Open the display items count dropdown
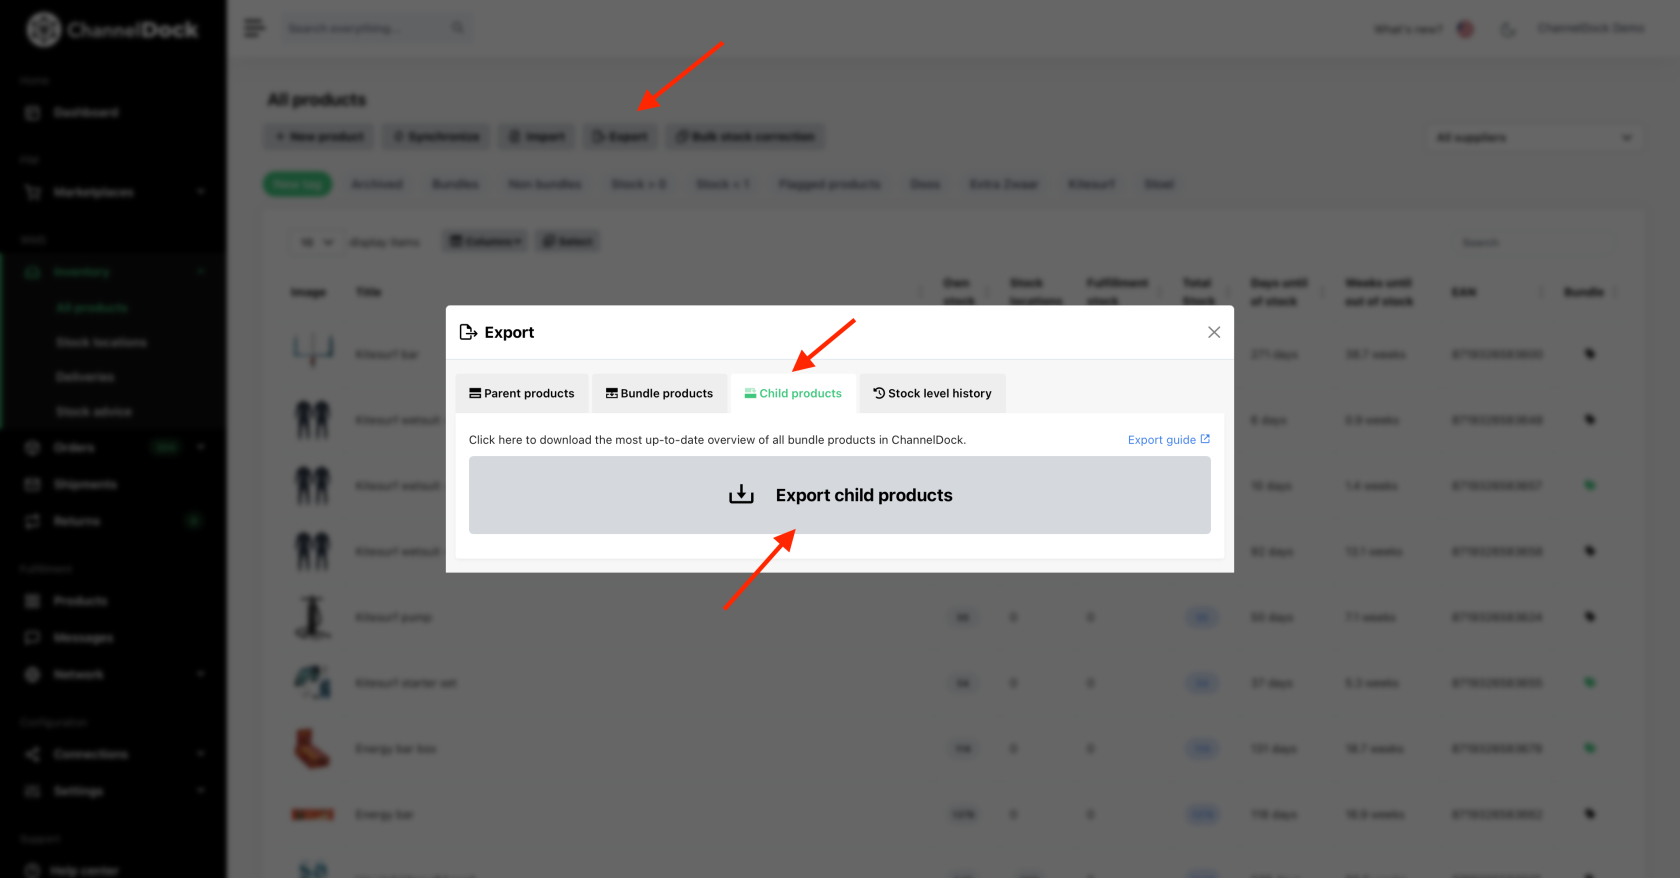This screenshot has height=878, width=1680. point(316,242)
